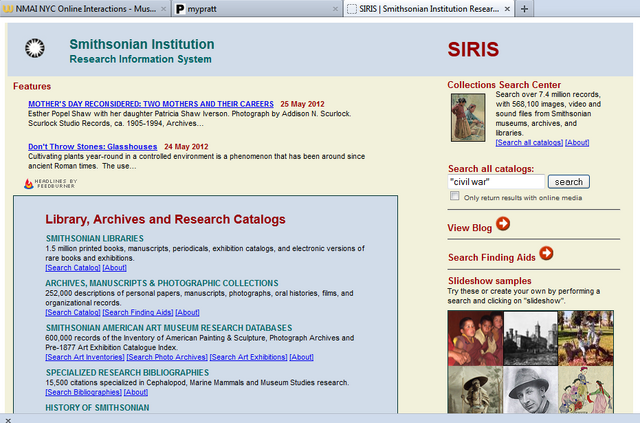Click the Collections Search Center heading
640x423 pixels.
pos(504,85)
